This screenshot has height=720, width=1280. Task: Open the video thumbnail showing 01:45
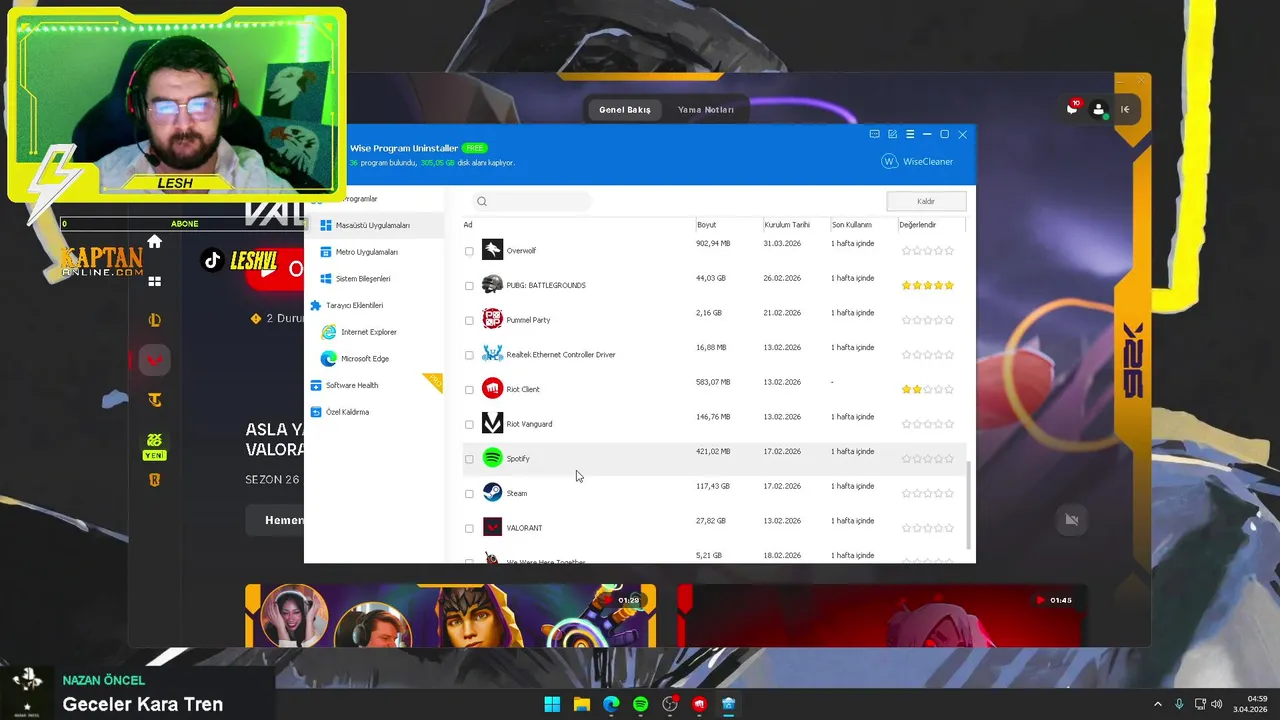(x=881, y=616)
